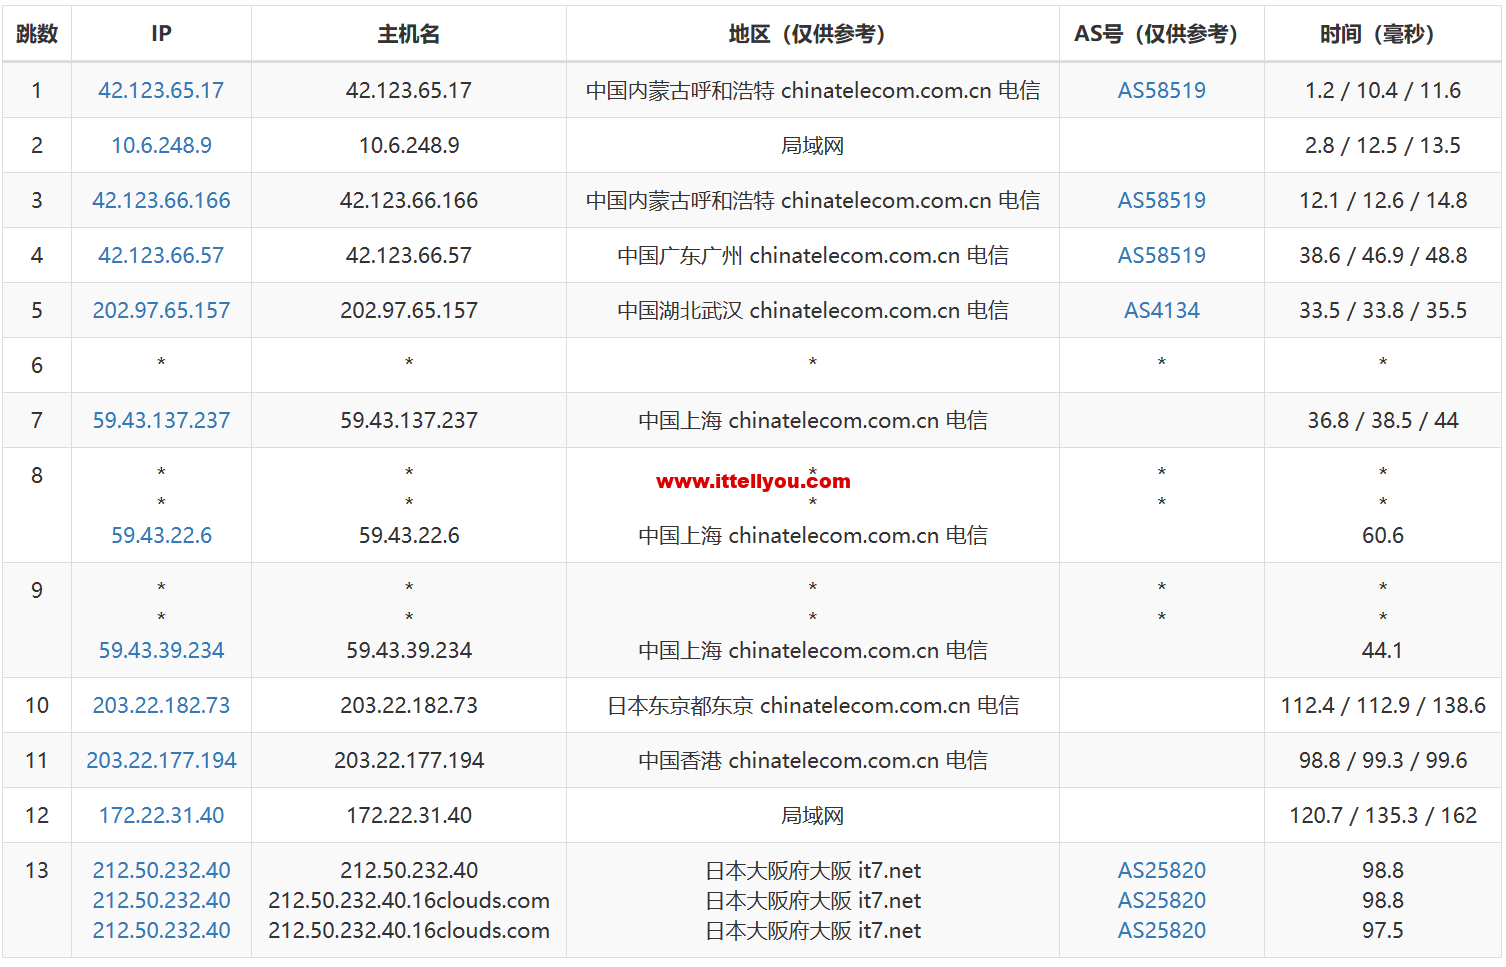
Task: Open the blue 203.22.182.73 IP link
Action: click(x=161, y=705)
